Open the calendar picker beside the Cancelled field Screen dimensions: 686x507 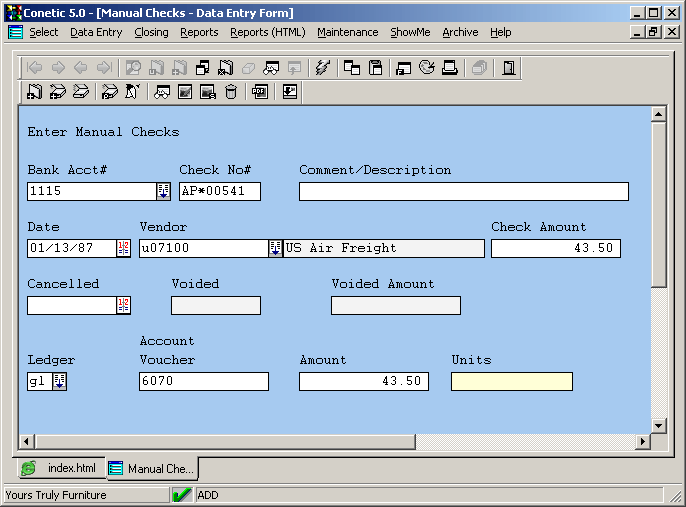pyautogui.click(x=124, y=305)
